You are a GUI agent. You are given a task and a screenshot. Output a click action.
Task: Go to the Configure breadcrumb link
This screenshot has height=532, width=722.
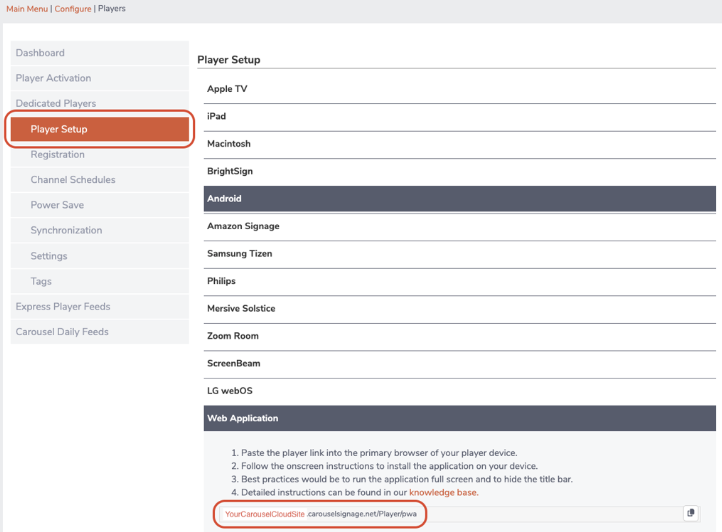coord(73,9)
